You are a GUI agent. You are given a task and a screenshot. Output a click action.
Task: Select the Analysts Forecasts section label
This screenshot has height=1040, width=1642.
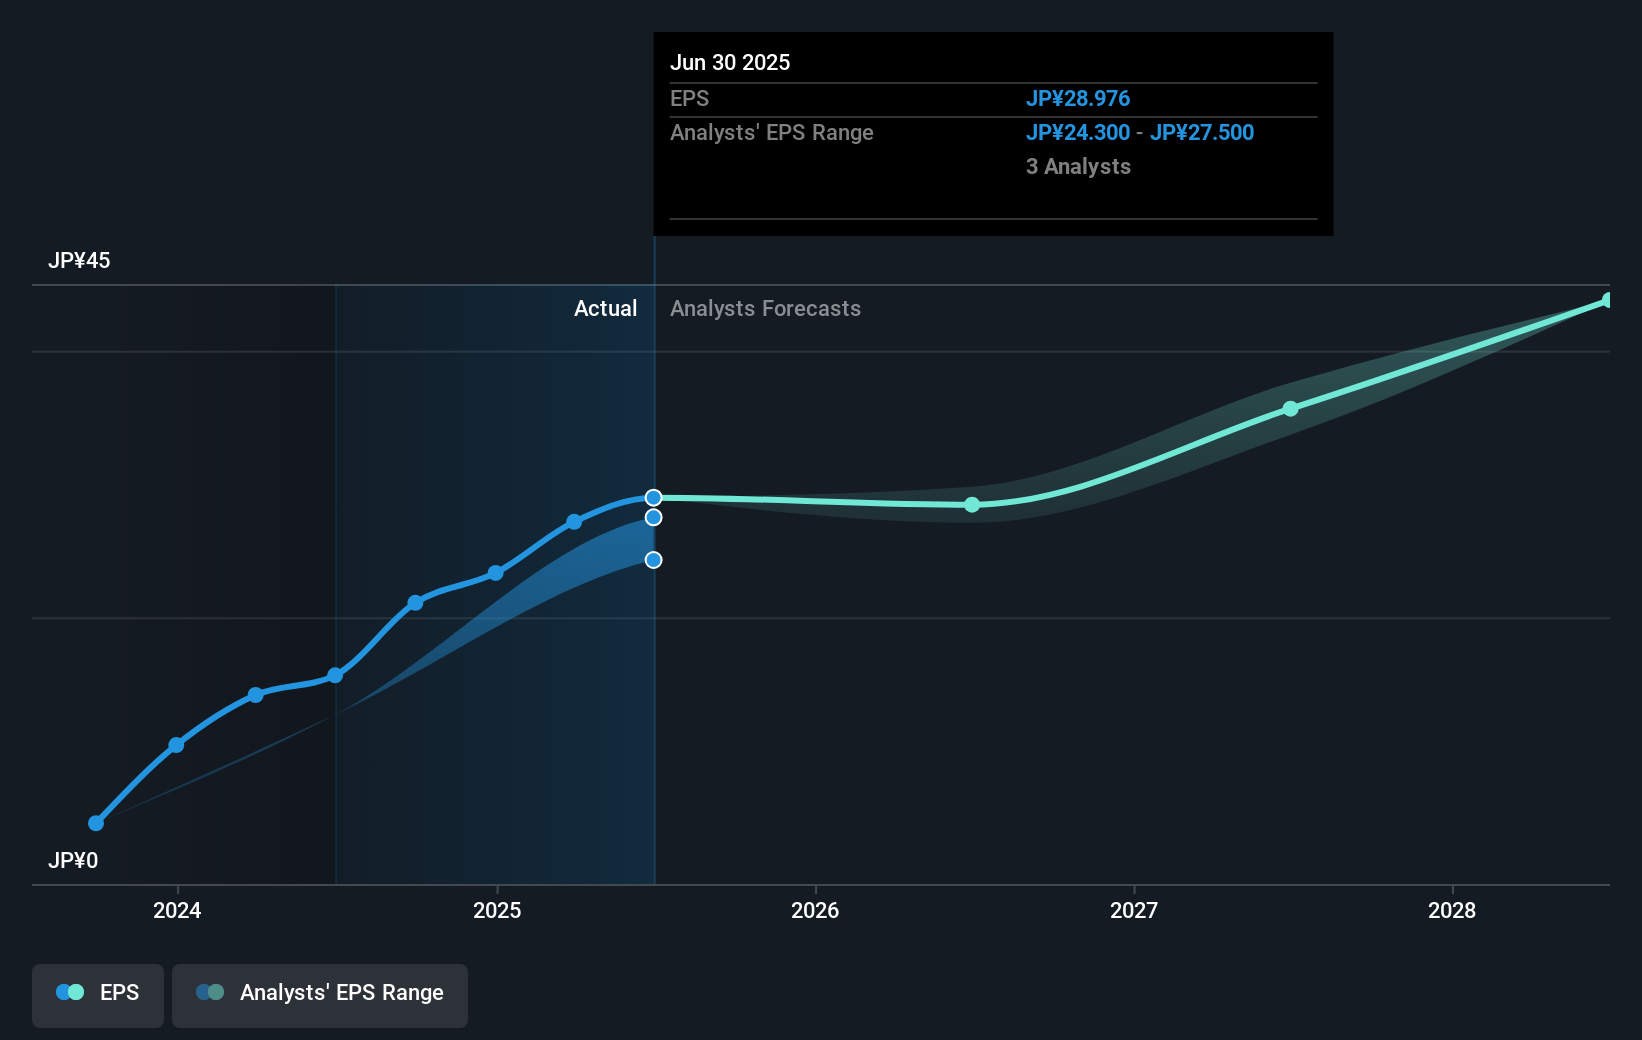click(765, 308)
